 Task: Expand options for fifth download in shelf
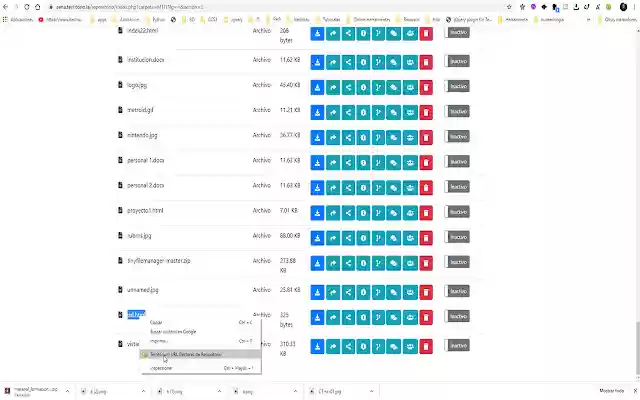(371, 391)
